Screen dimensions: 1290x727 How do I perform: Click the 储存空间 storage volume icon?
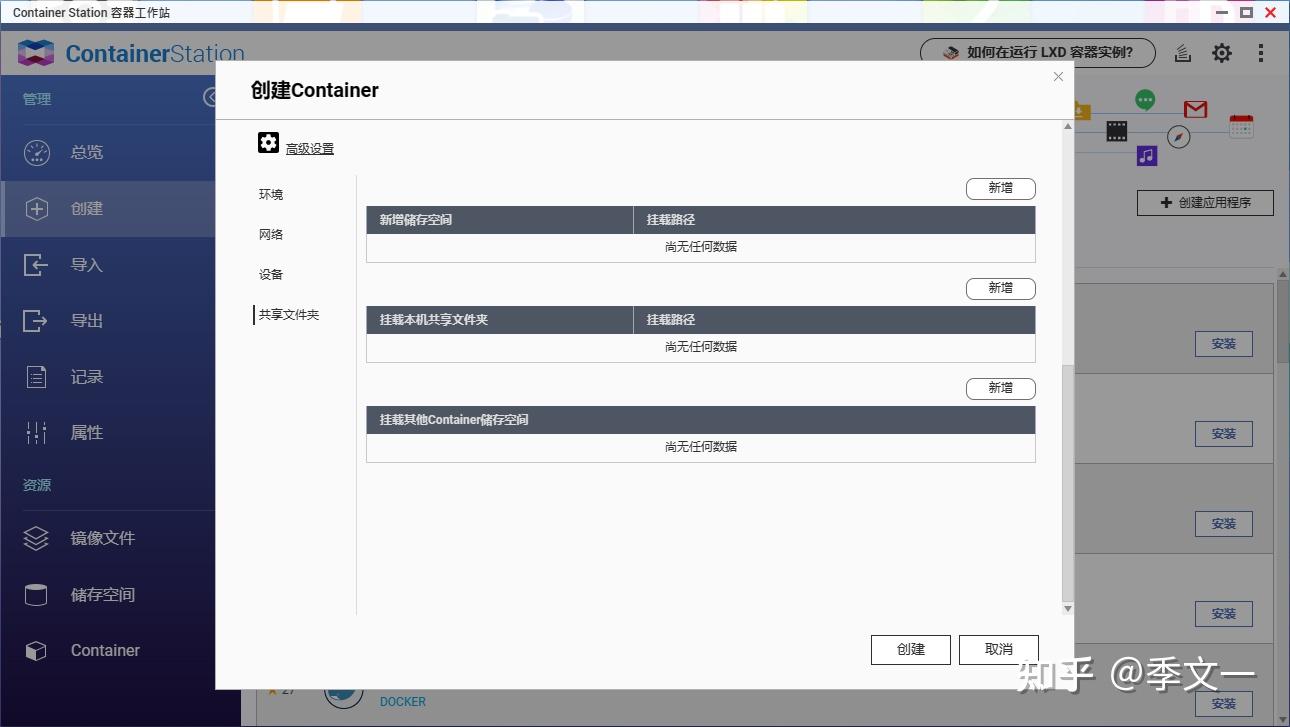36,594
